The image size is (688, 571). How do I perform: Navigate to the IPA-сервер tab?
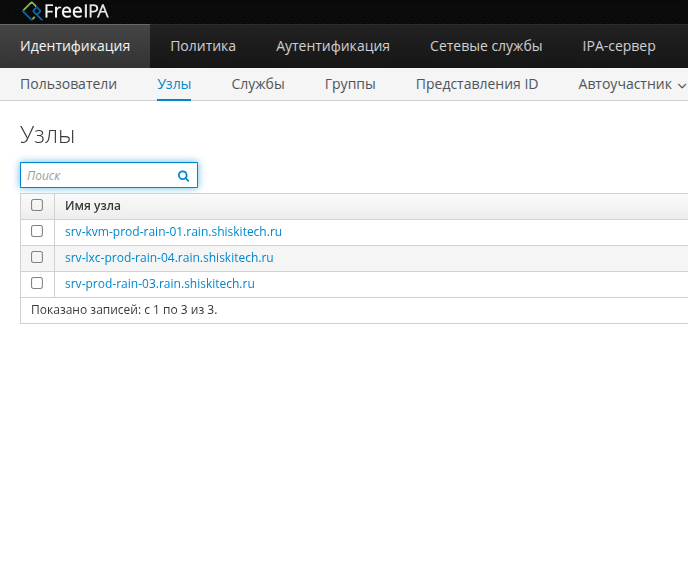[619, 46]
